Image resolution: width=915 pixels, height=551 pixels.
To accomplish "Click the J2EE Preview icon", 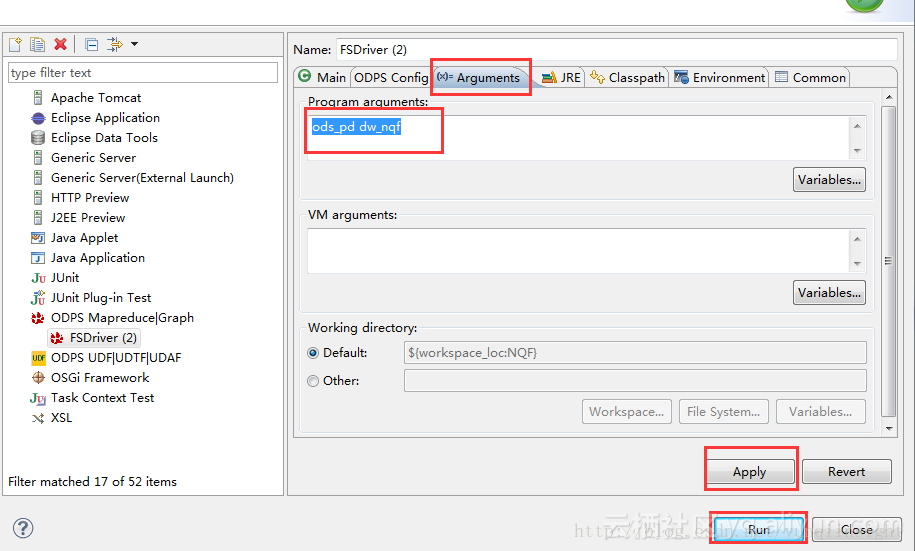I will click(38, 218).
